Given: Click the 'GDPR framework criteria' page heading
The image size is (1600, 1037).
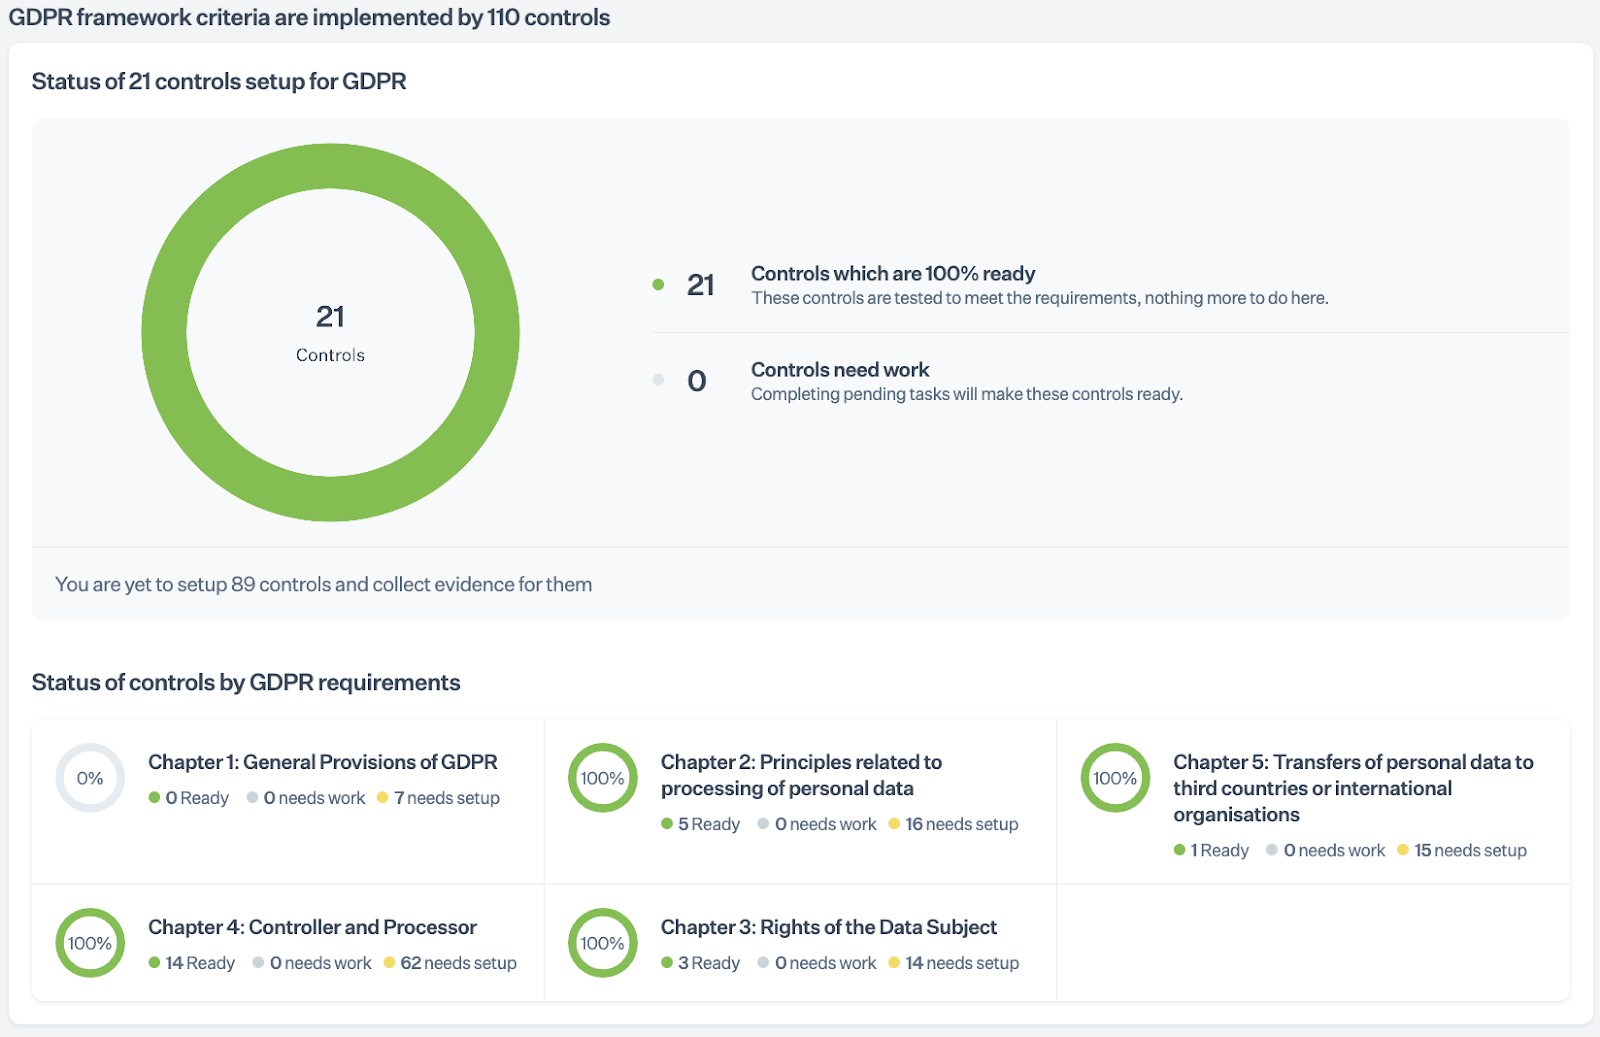Looking at the screenshot, I should [x=309, y=17].
